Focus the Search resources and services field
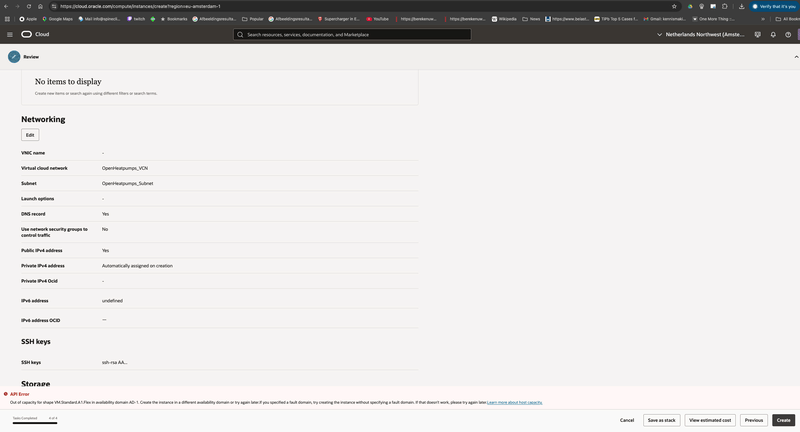 (352, 34)
